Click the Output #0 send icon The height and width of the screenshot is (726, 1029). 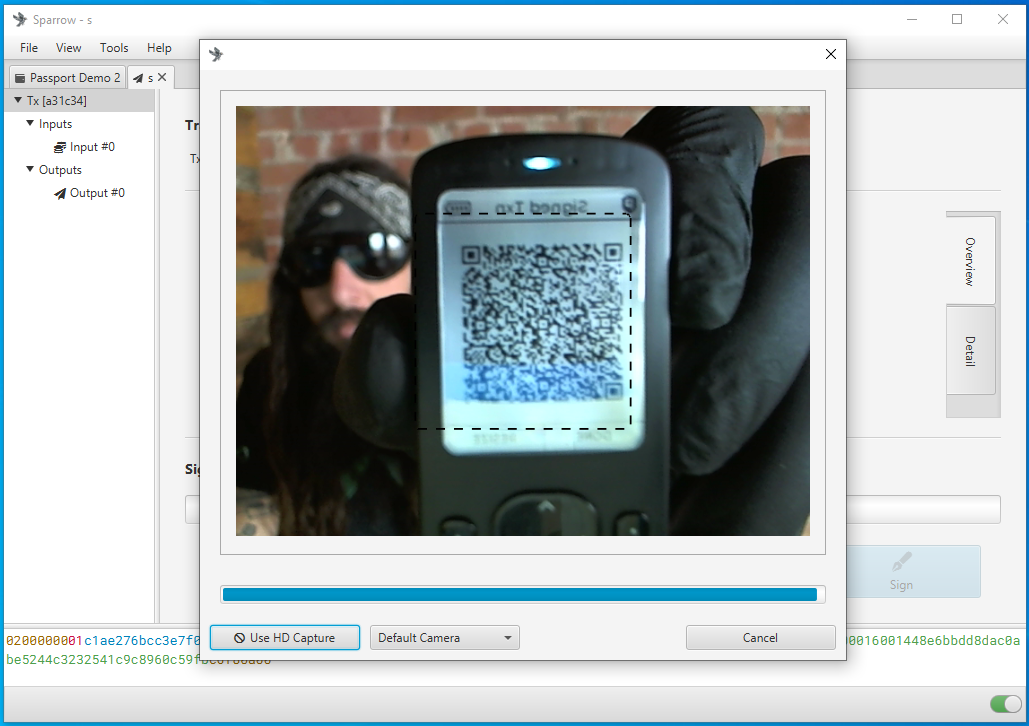(60, 193)
